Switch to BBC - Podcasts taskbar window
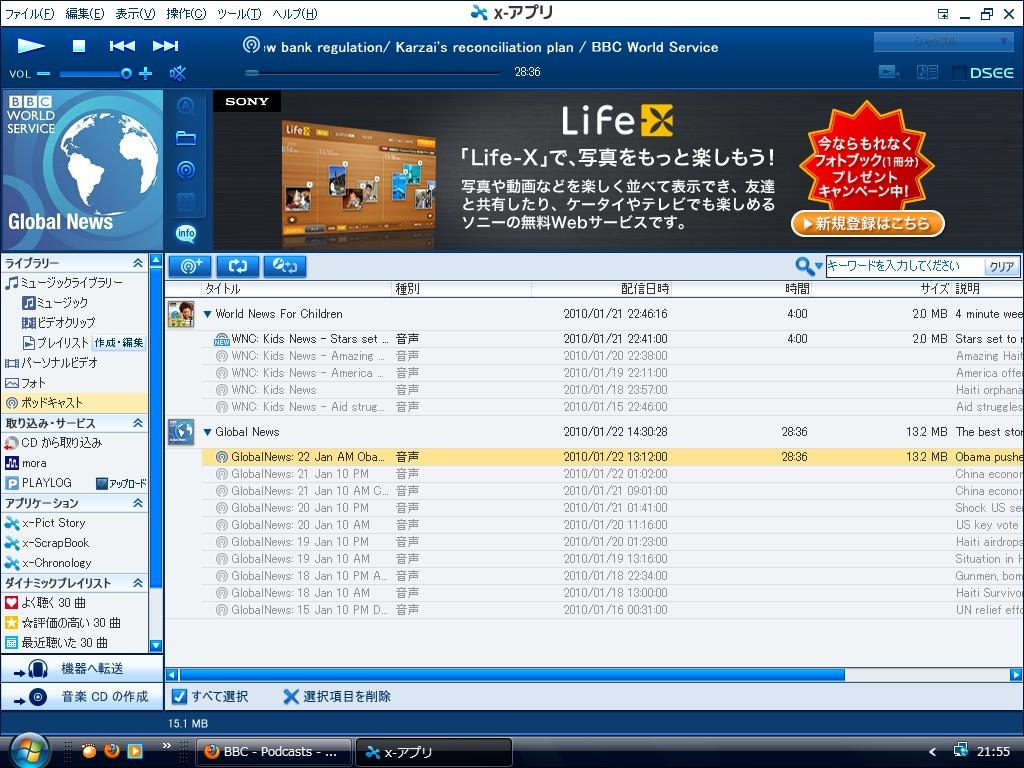 [x=274, y=752]
